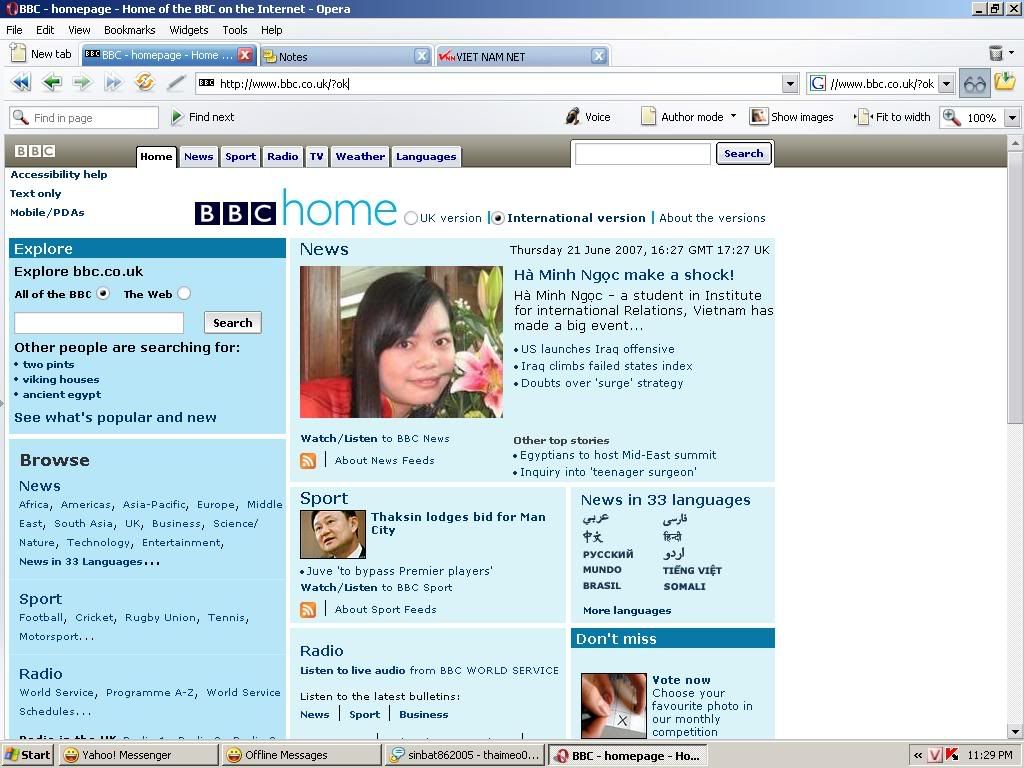1024x768 pixels.
Task: Open the News RSS feed icon
Action: pos(308,460)
